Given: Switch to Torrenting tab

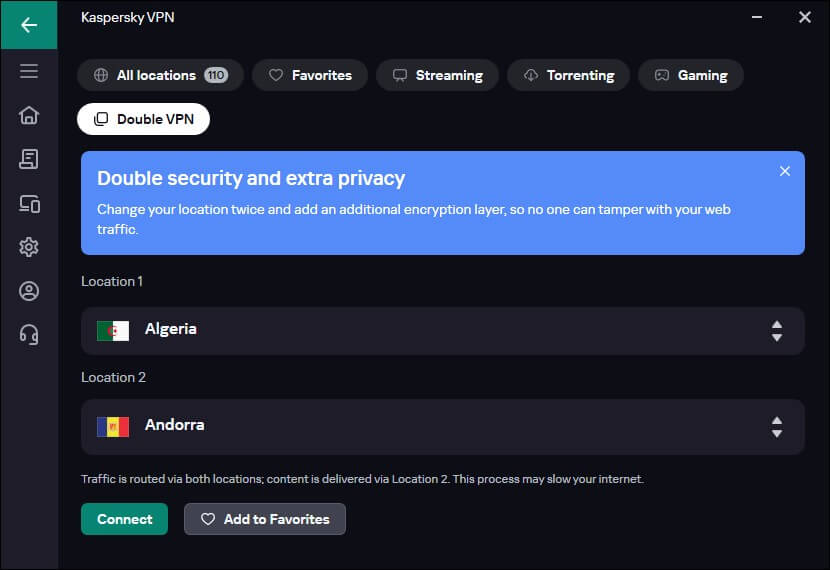Looking at the screenshot, I should [x=569, y=75].
